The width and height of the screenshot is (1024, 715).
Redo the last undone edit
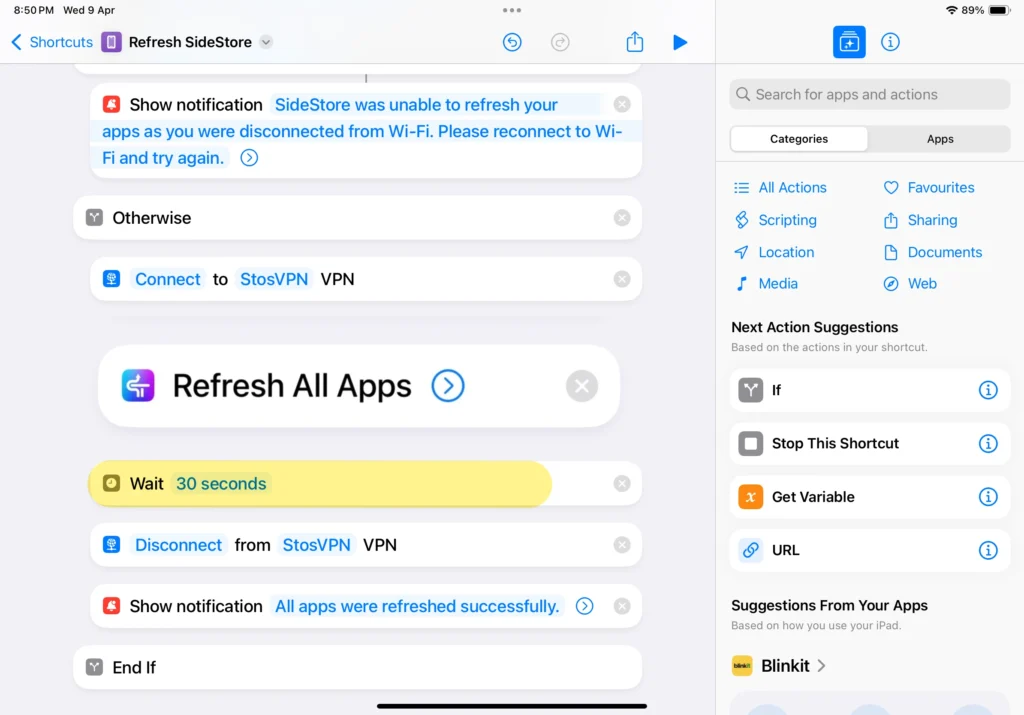(x=560, y=42)
